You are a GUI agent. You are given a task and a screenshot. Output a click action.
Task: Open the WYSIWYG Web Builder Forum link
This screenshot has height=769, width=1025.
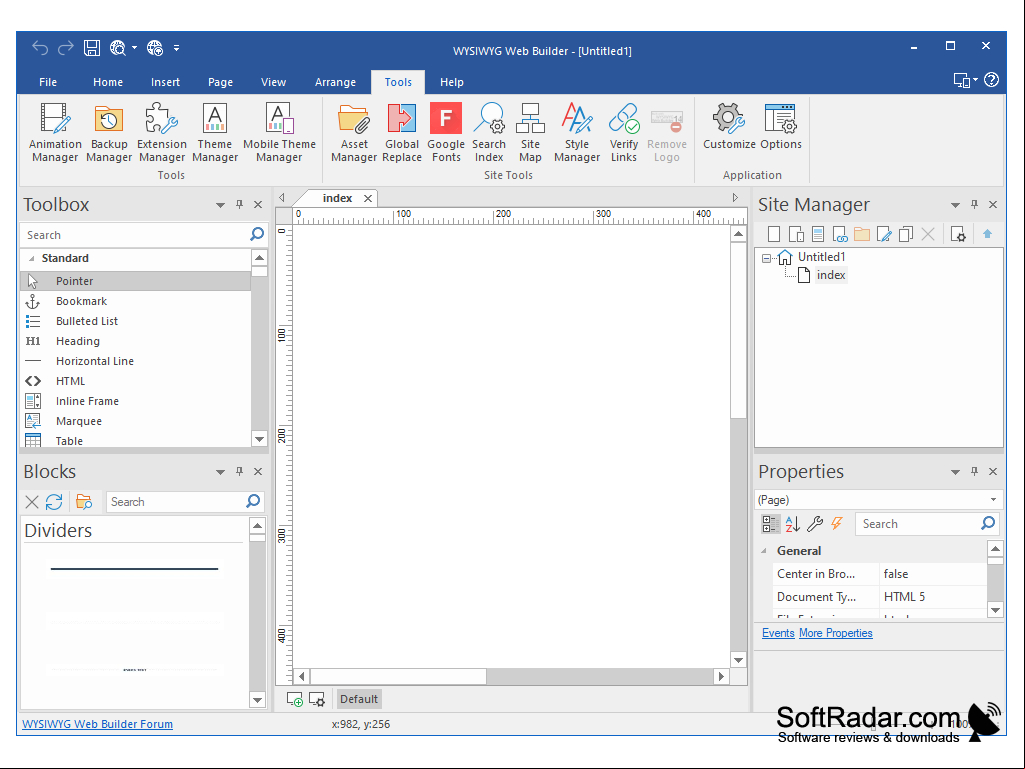pos(97,724)
